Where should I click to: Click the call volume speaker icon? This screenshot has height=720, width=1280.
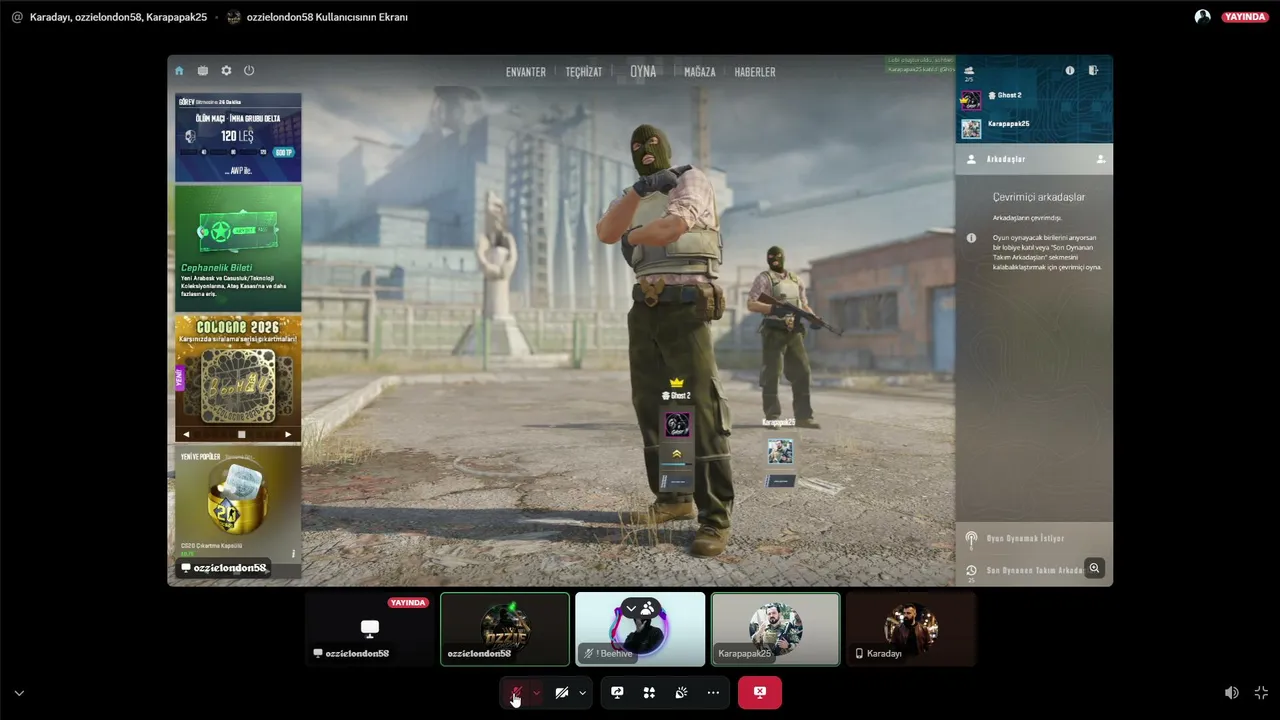click(1232, 693)
